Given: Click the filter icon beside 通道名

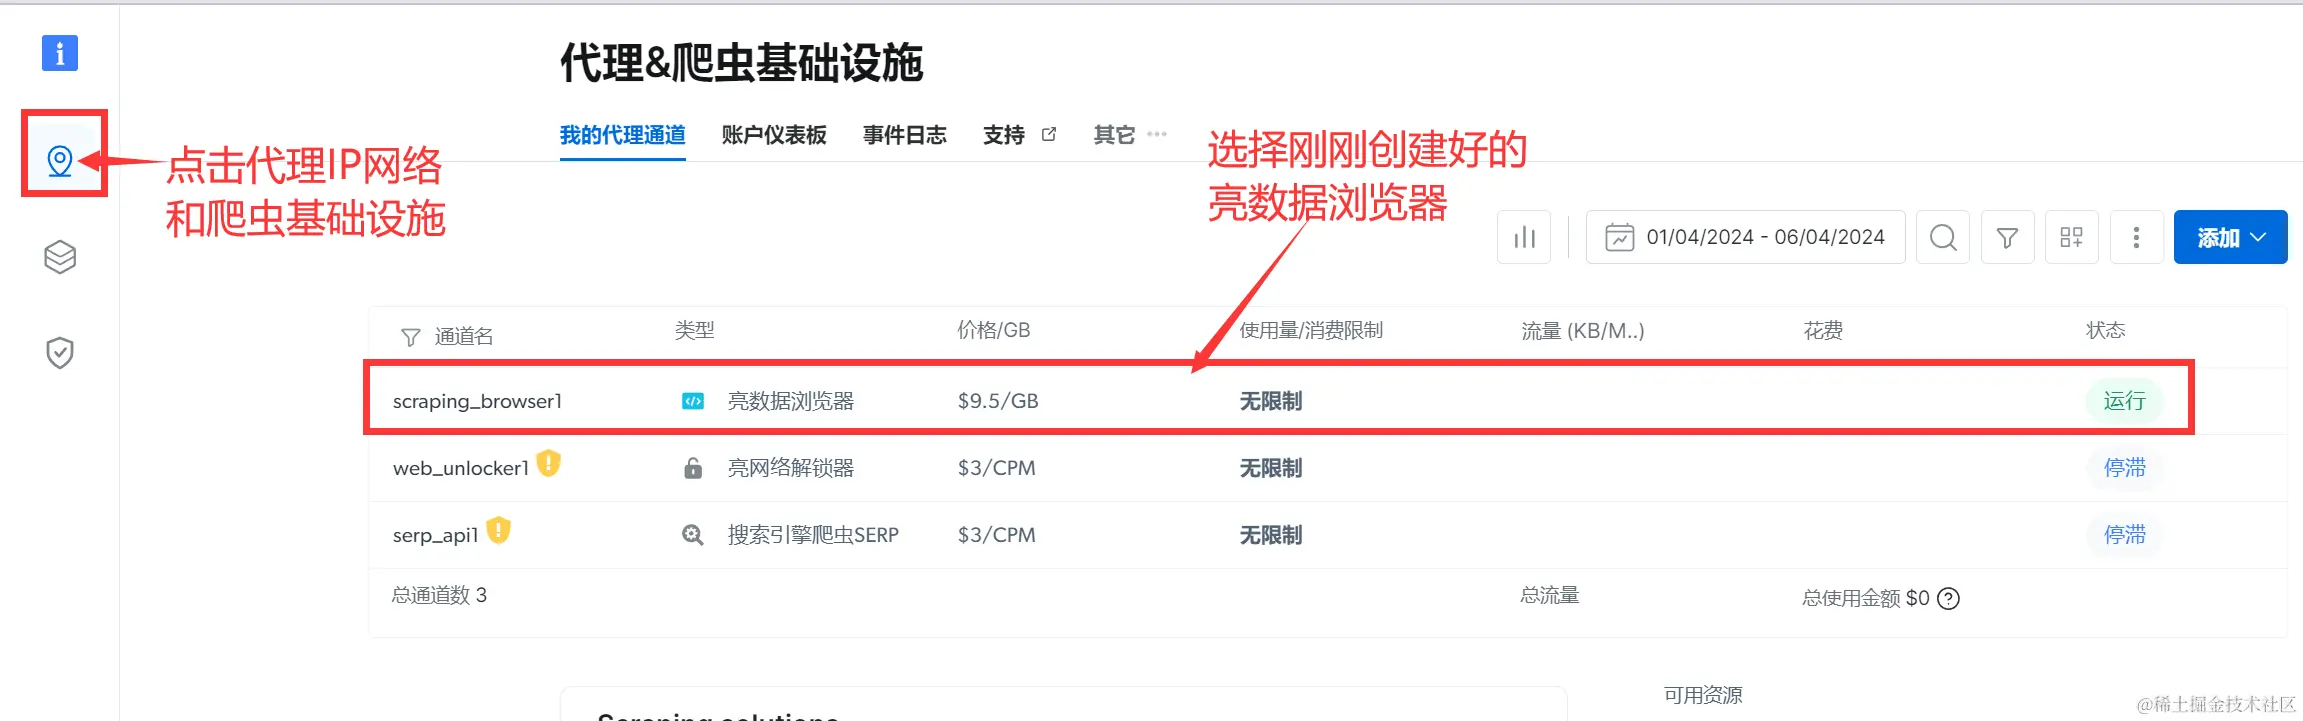Looking at the screenshot, I should (x=410, y=337).
